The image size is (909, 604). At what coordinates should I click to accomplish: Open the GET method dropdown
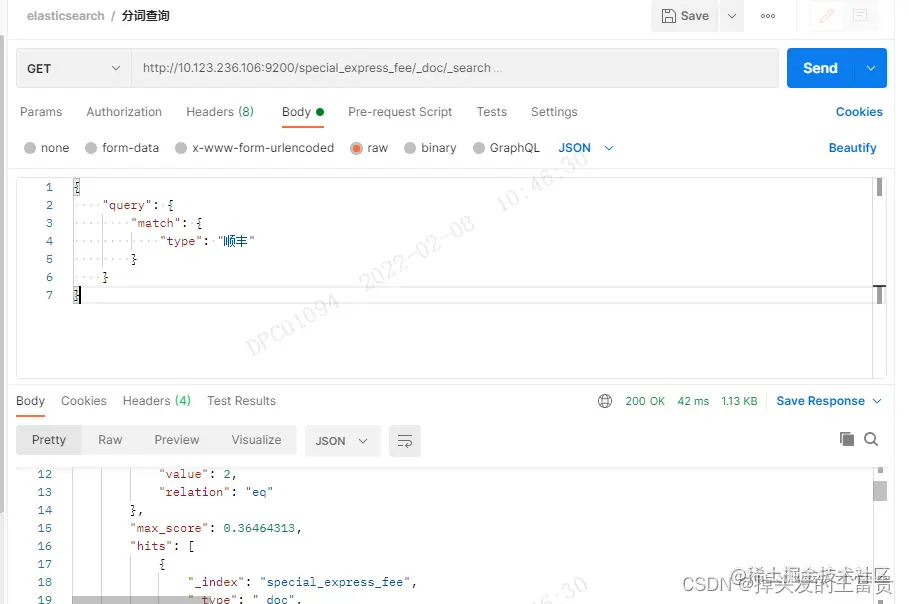pyautogui.click(x=74, y=68)
